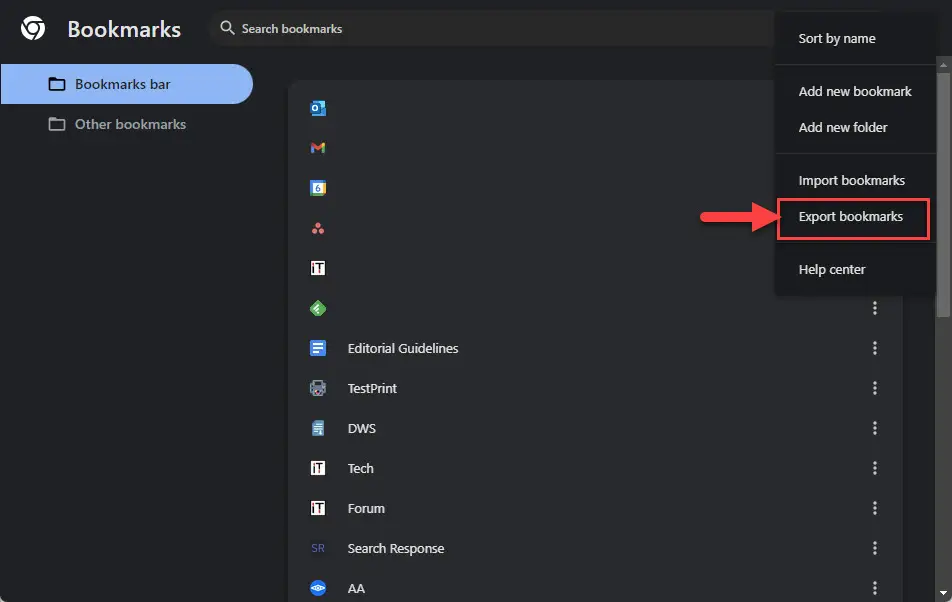Click the AA bookmark blue icon

318,589
